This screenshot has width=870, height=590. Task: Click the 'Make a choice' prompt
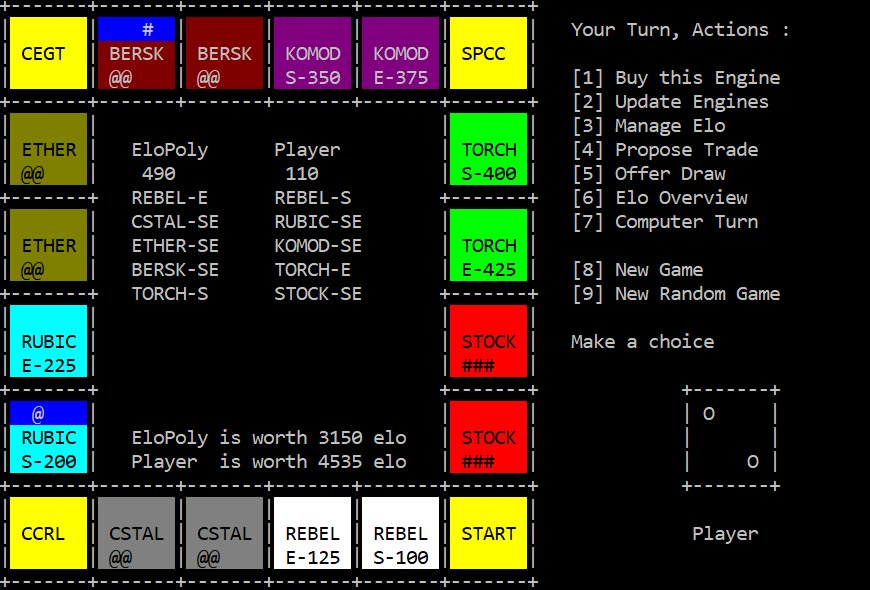(x=643, y=341)
